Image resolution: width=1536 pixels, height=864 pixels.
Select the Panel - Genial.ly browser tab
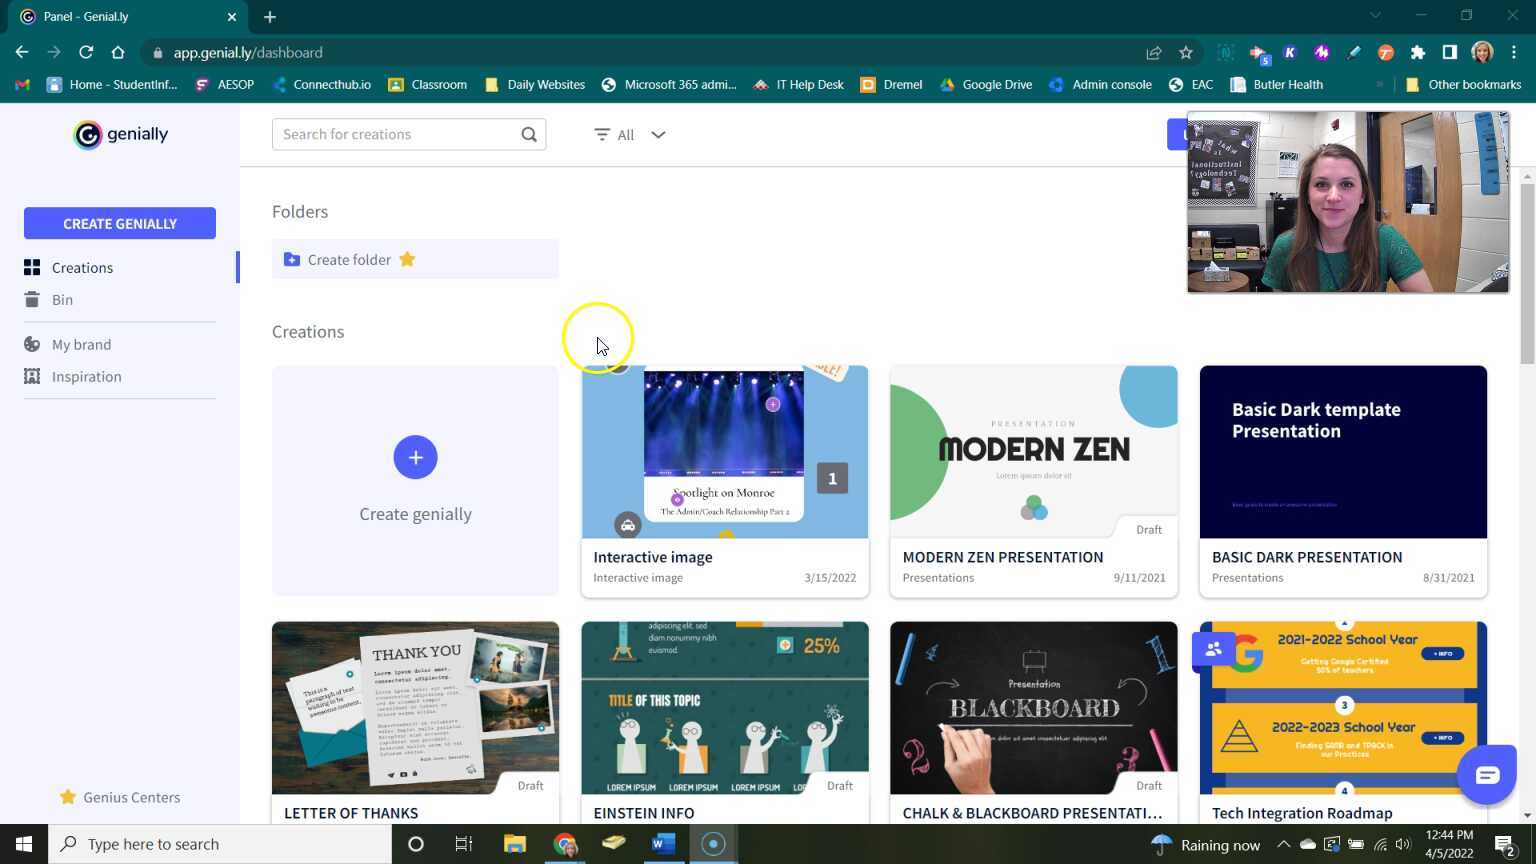click(120, 16)
